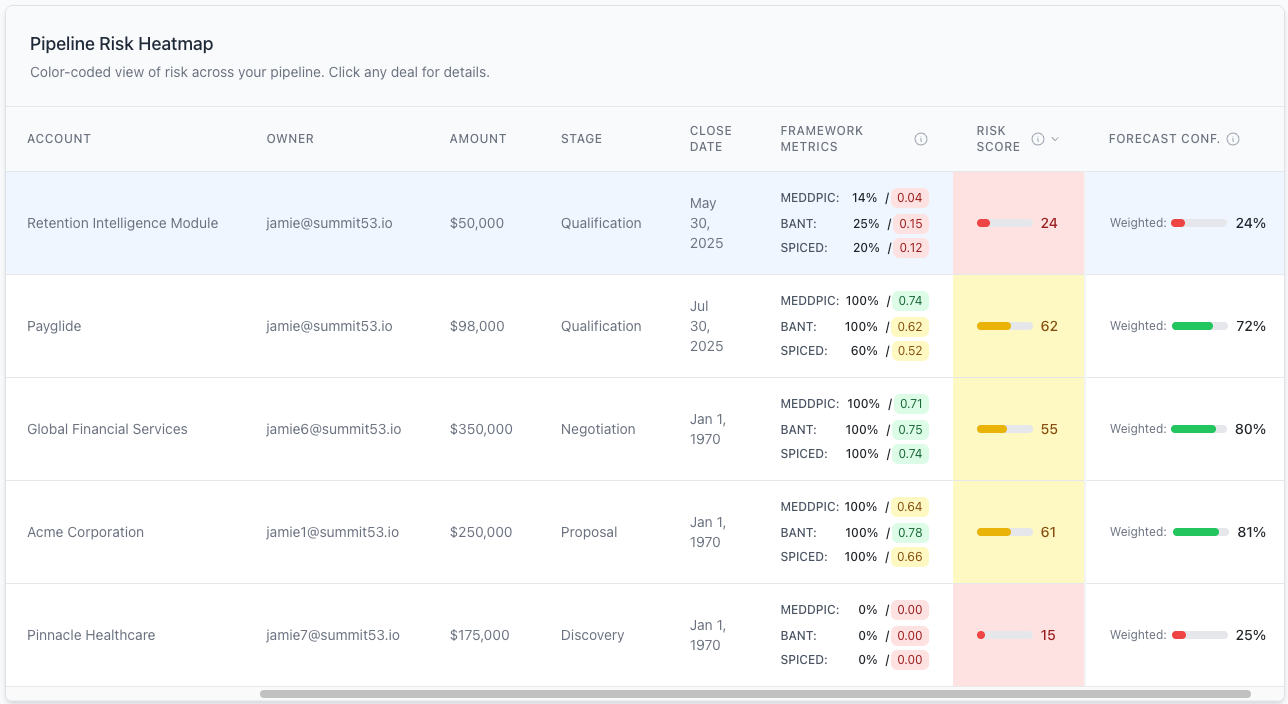Open Pinnacle Healthcare deal details

(90, 635)
